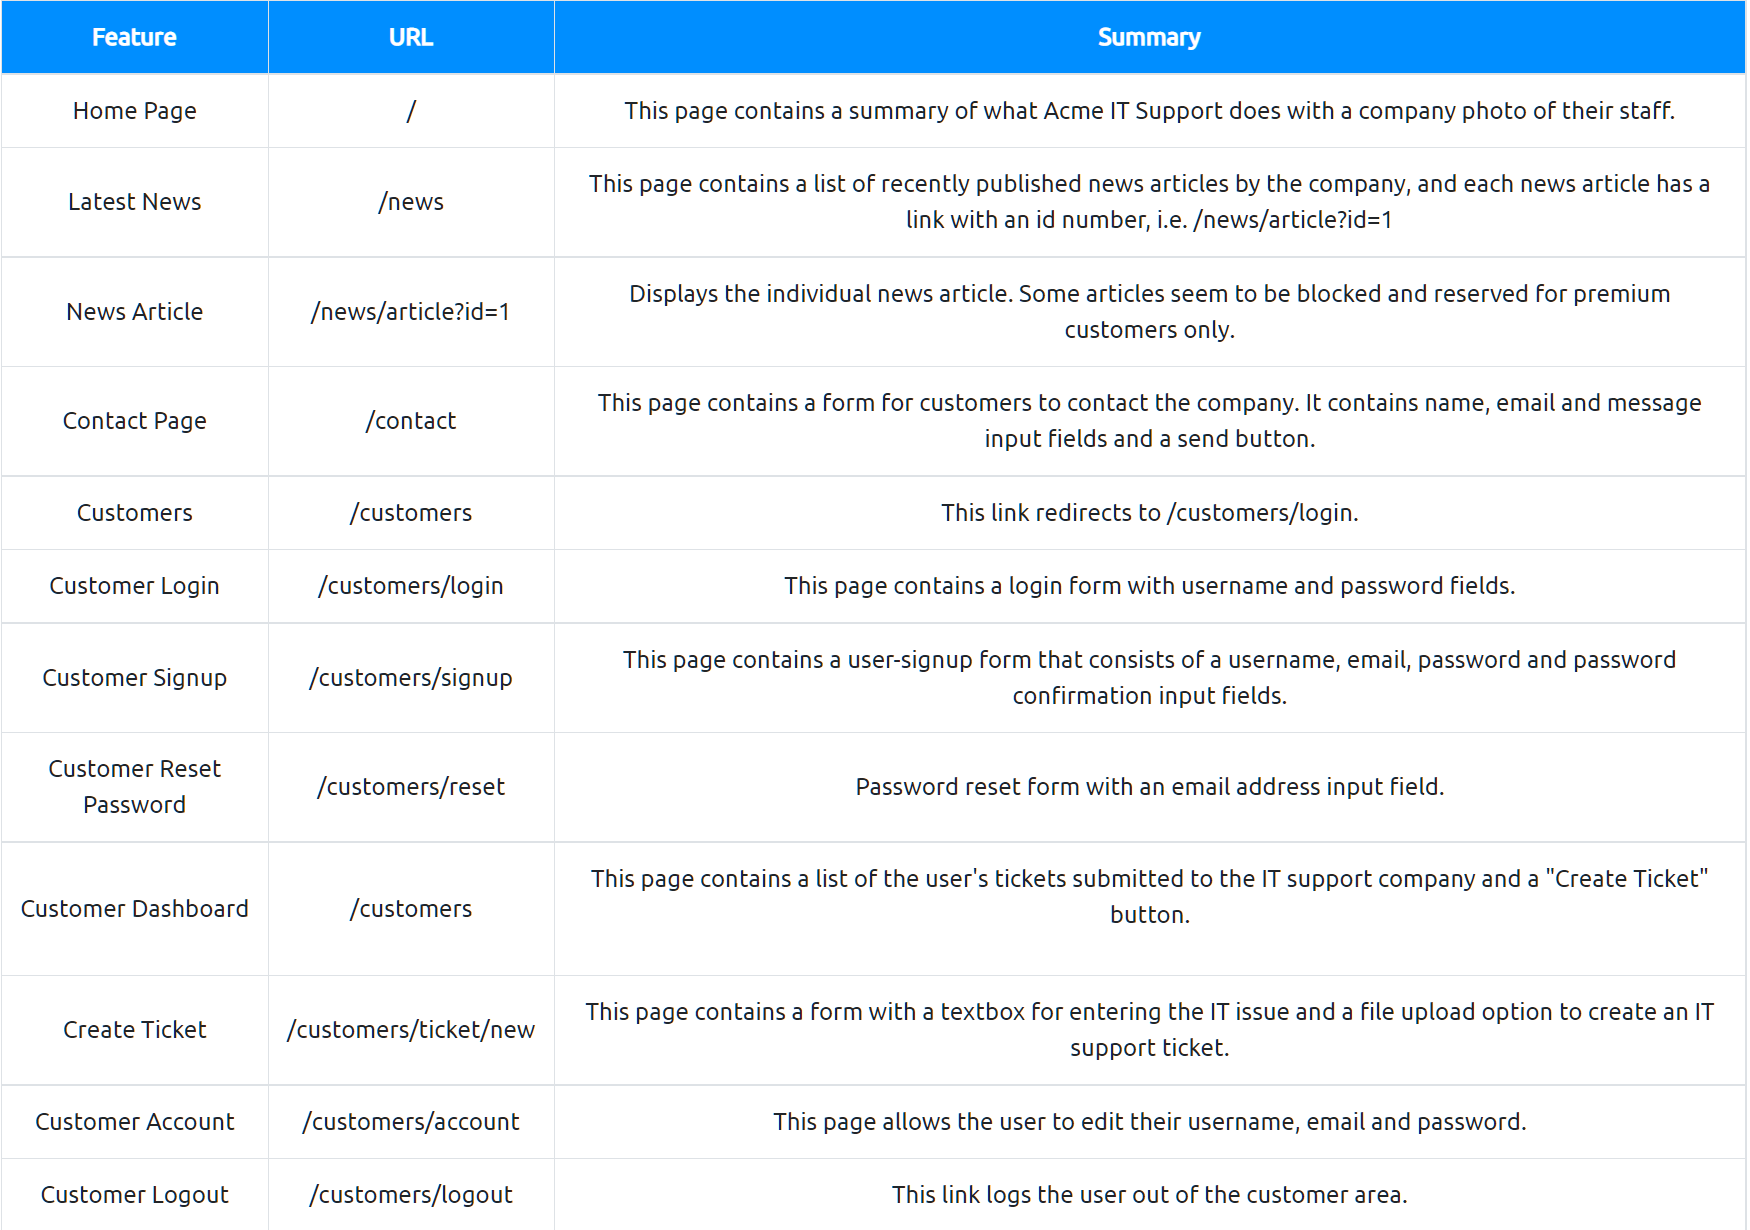Viewport: 1750px width, 1230px height.
Task: Click the /news/article?id=1 URL cell
Action: coord(410,312)
